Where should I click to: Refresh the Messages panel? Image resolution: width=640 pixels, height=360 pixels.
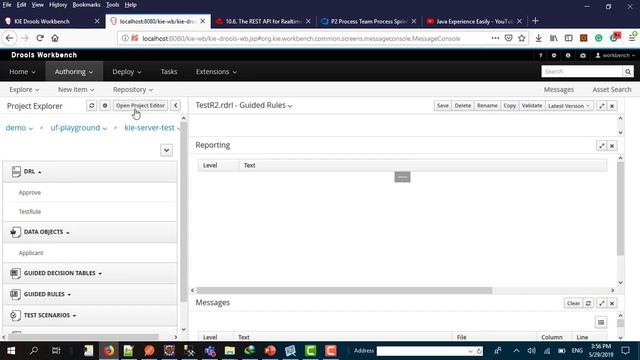(x=588, y=303)
